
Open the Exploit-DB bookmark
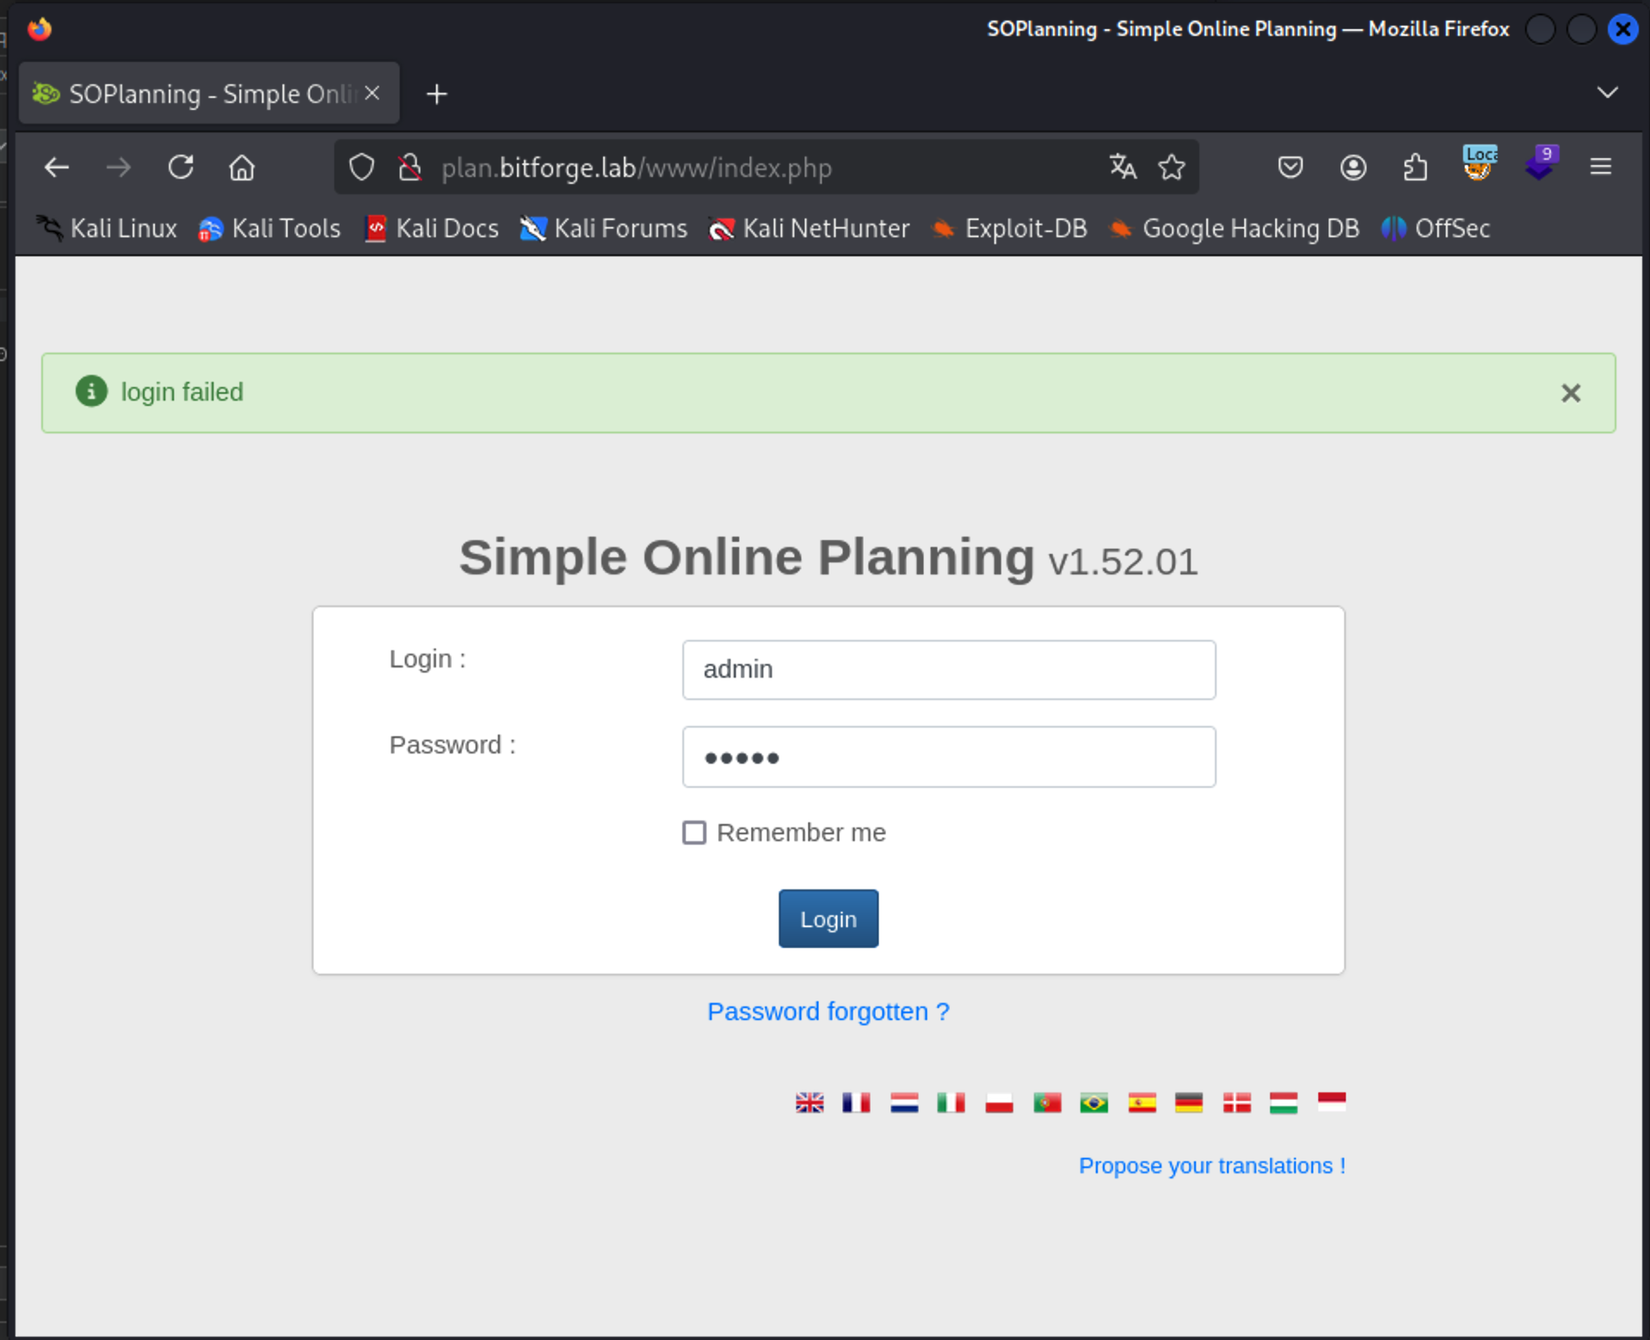point(1010,229)
